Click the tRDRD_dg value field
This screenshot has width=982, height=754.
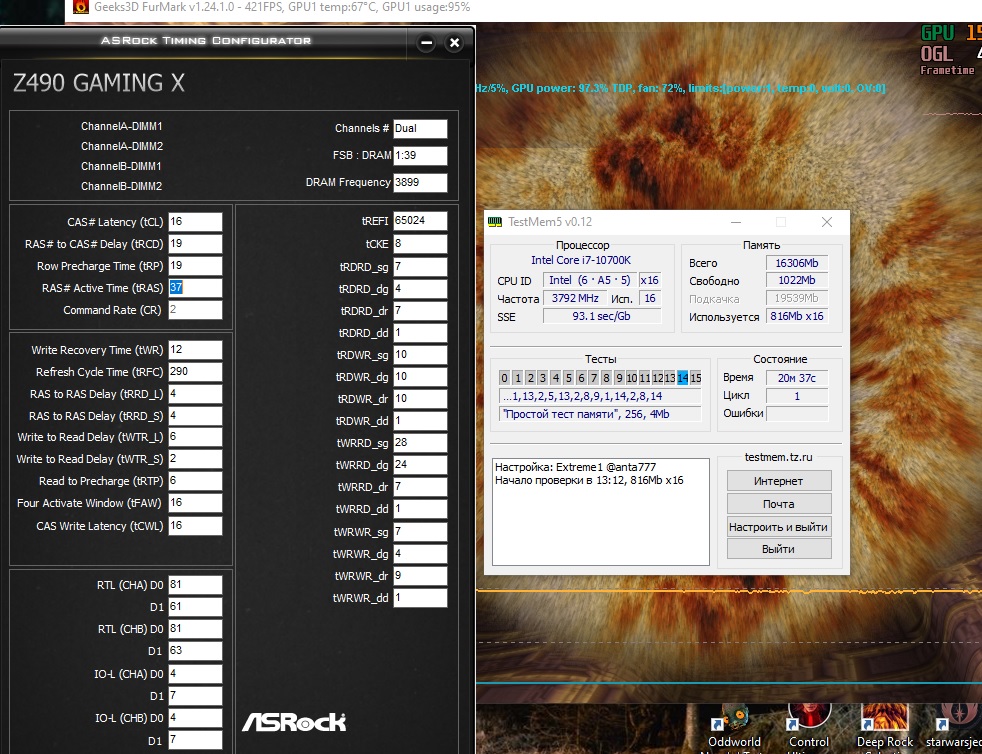(420, 289)
